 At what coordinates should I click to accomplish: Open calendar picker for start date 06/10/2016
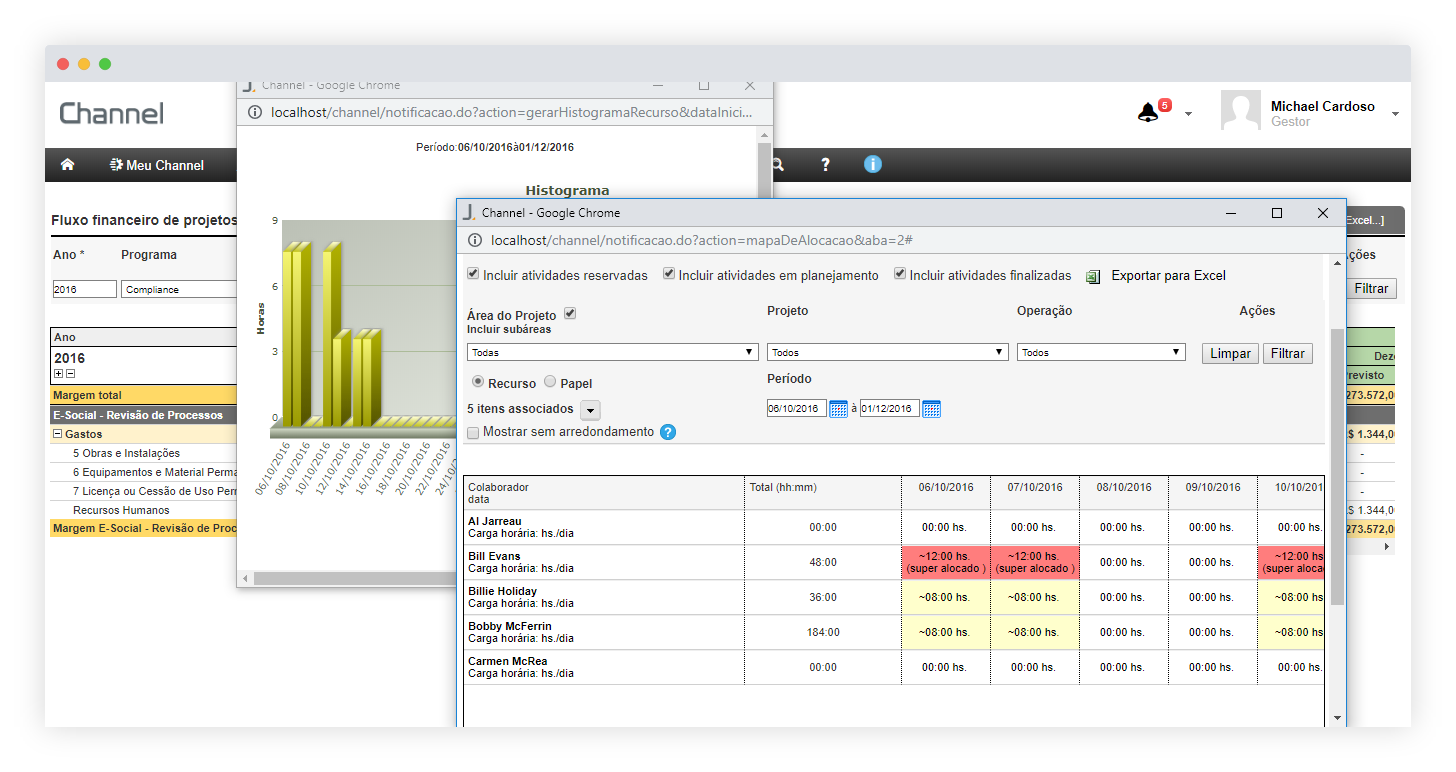click(838, 409)
